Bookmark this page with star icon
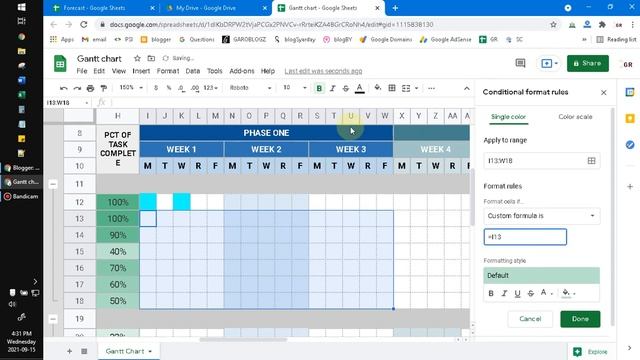640x360 pixels. 553,24
